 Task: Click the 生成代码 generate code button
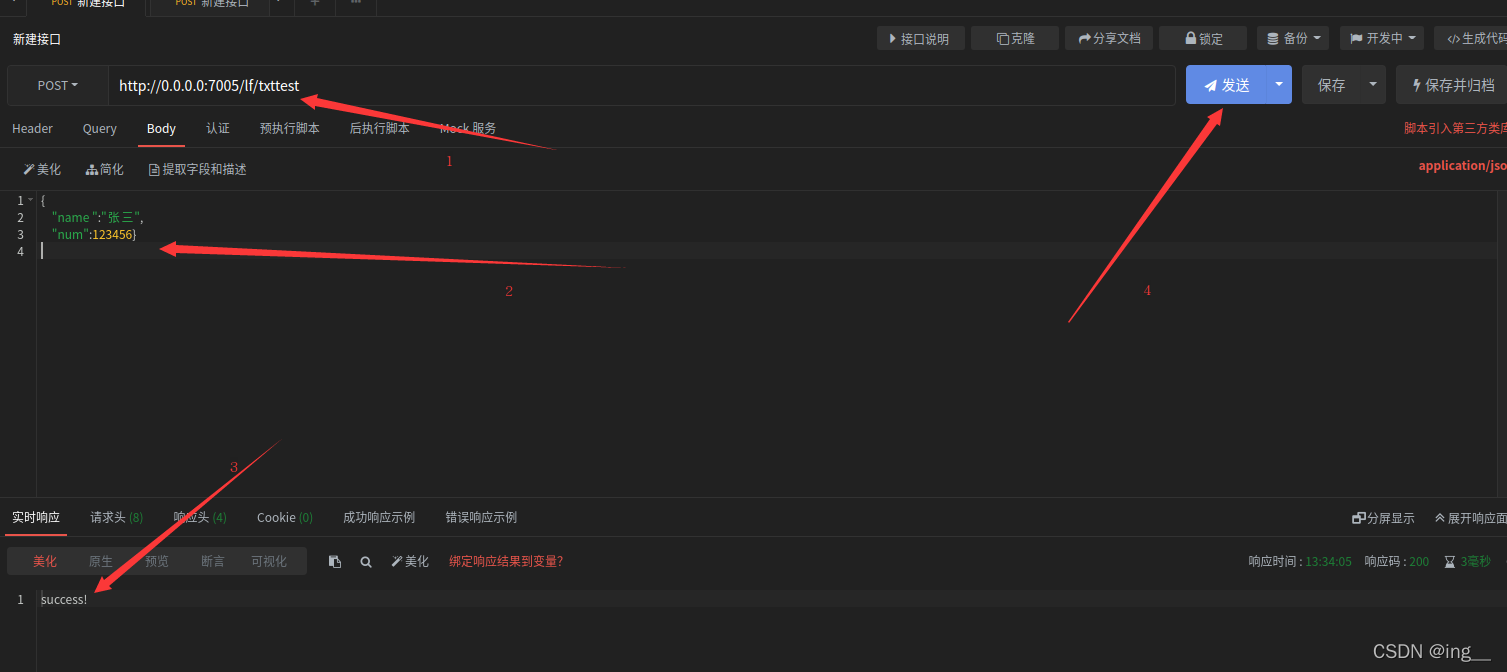point(1471,38)
